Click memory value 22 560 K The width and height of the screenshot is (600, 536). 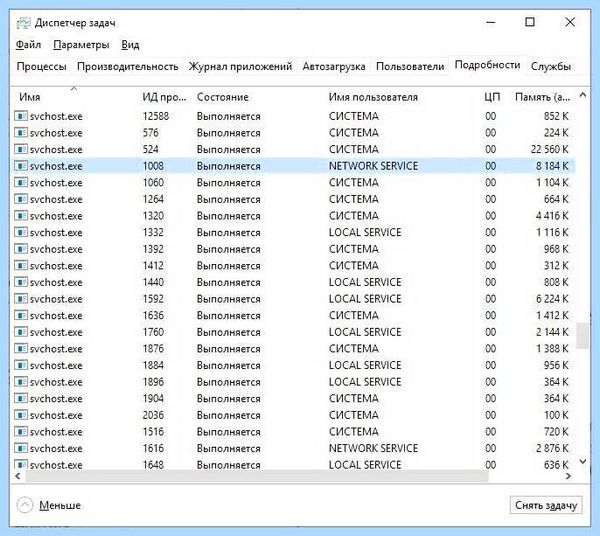(x=549, y=149)
